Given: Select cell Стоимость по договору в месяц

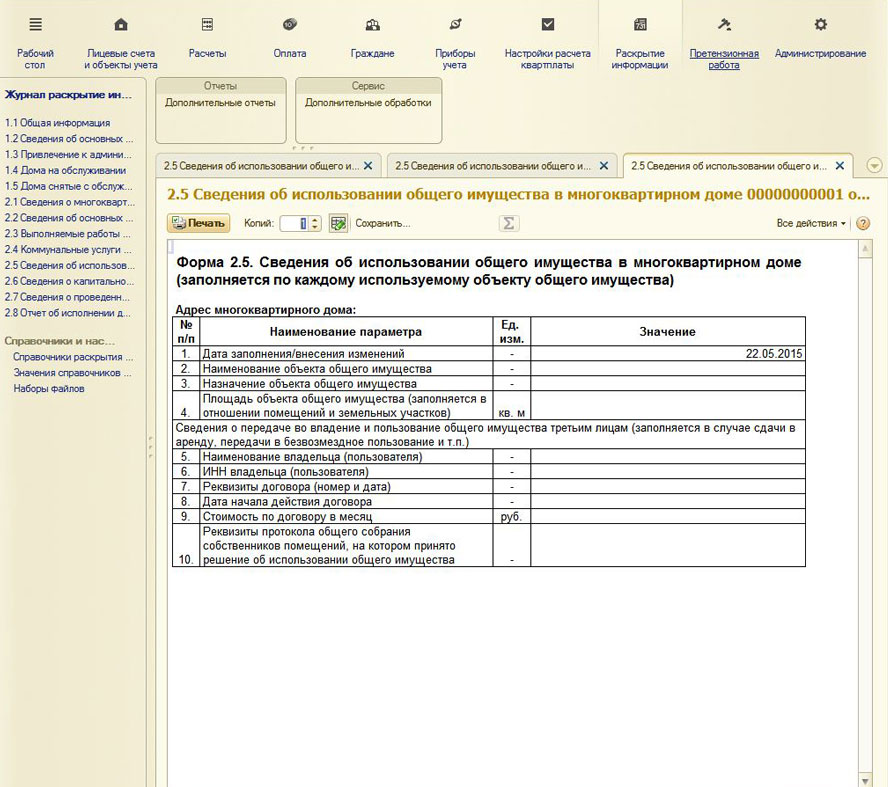Looking at the screenshot, I should click(346, 516).
